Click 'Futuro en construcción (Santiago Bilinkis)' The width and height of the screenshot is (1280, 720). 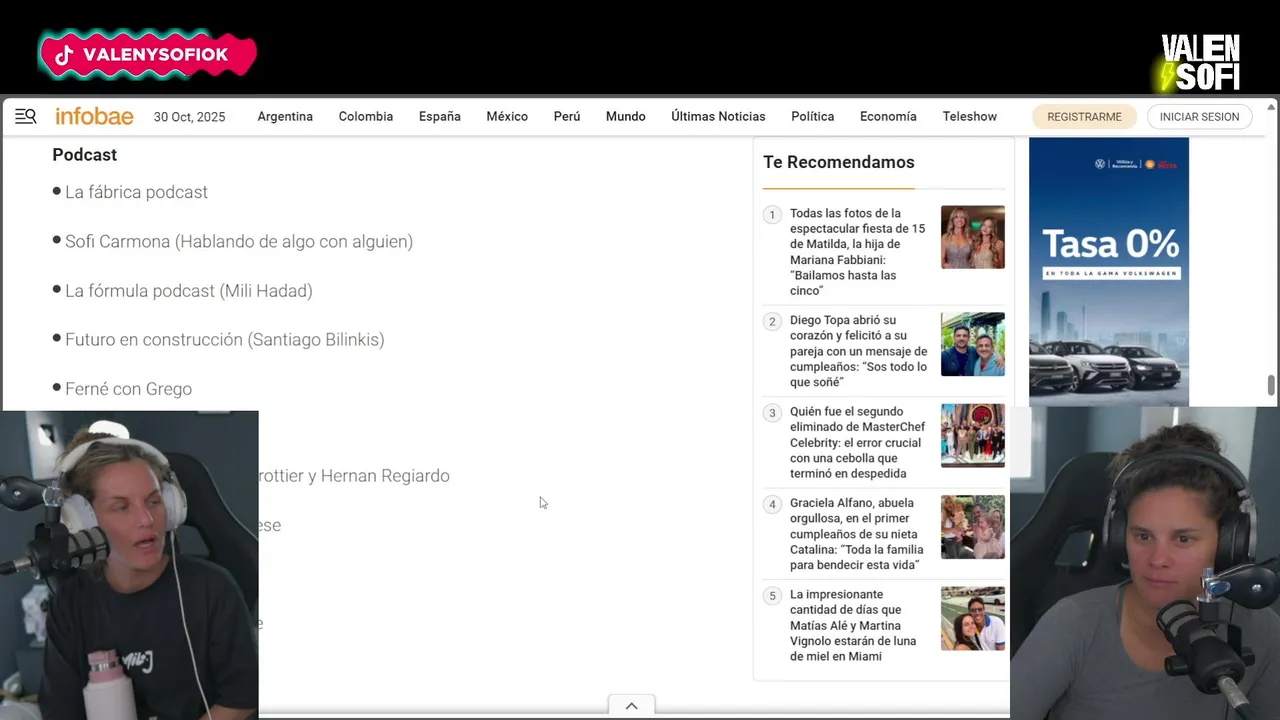coord(225,340)
